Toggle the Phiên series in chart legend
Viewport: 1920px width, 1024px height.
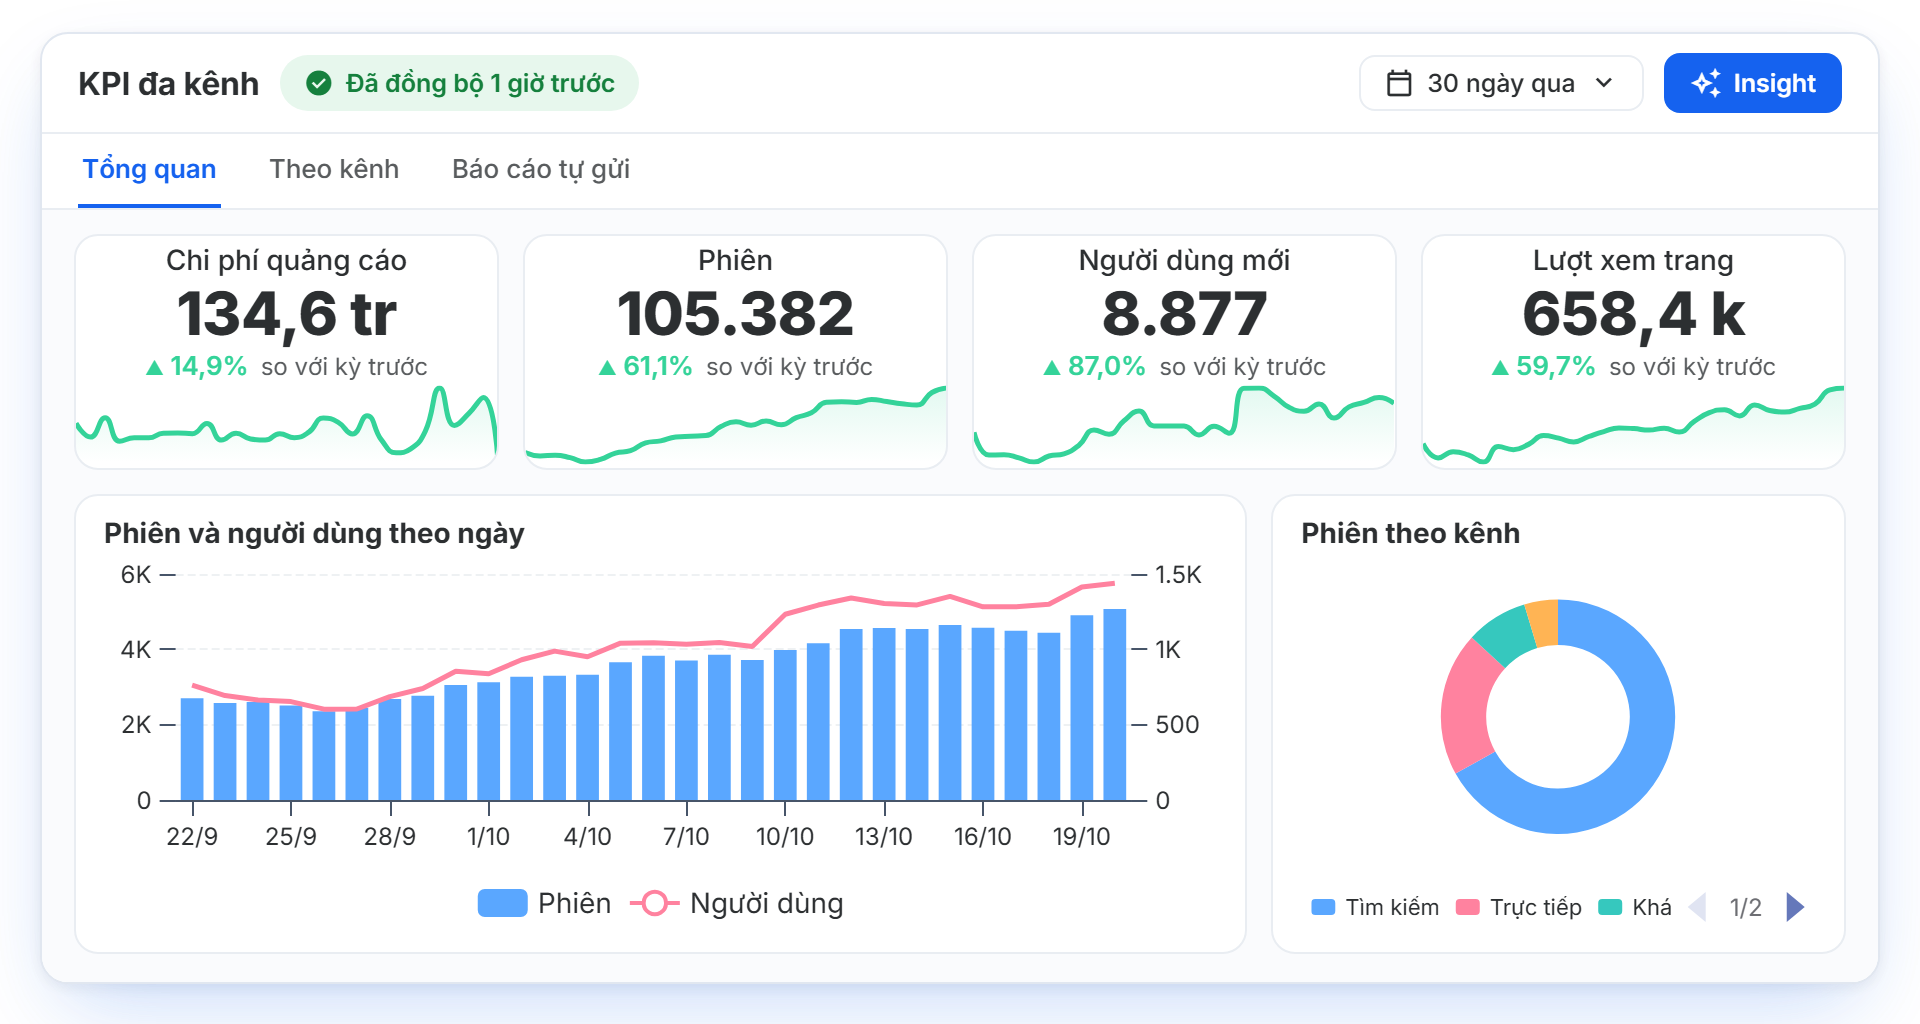(544, 903)
